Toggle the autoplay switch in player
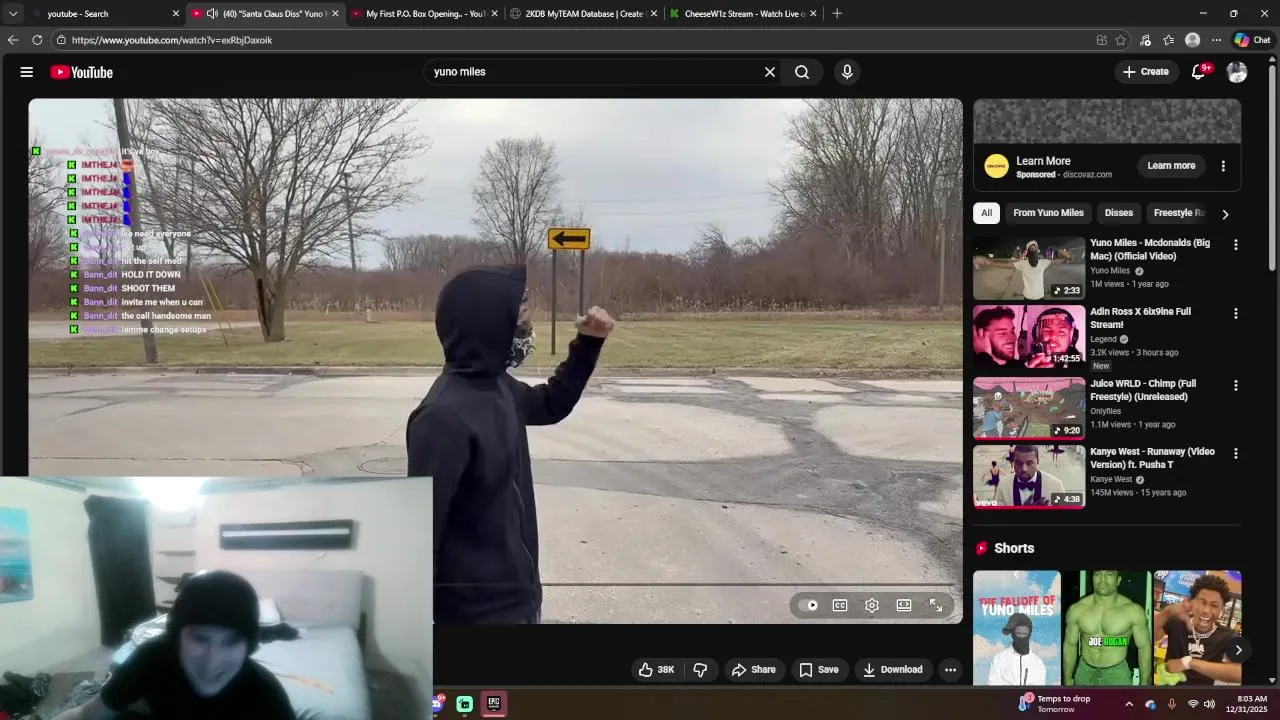The image size is (1280, 720). pyautogui.click(x=811, y=605)
